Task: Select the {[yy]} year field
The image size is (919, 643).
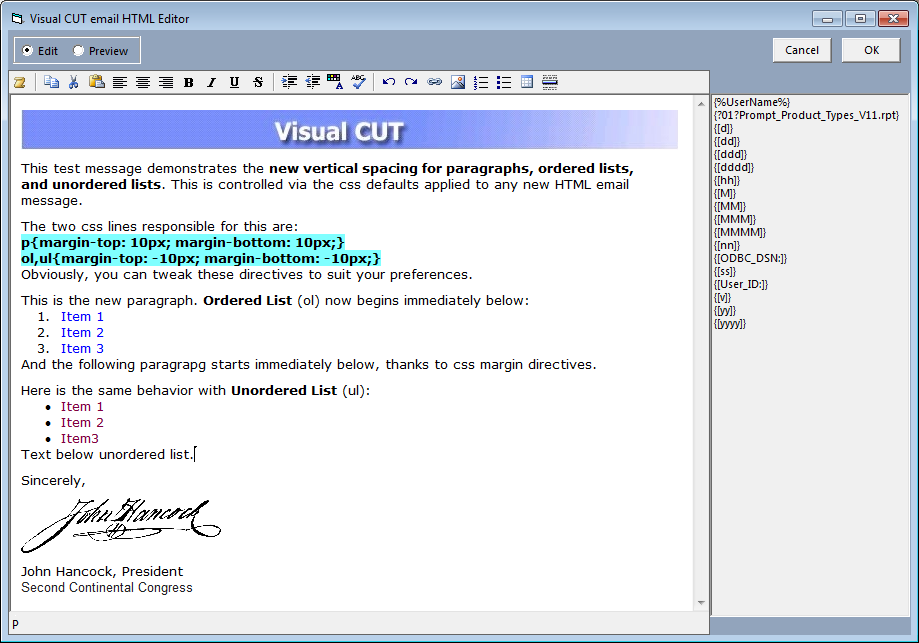Action: pyautogui.click(x=724, y=311)
